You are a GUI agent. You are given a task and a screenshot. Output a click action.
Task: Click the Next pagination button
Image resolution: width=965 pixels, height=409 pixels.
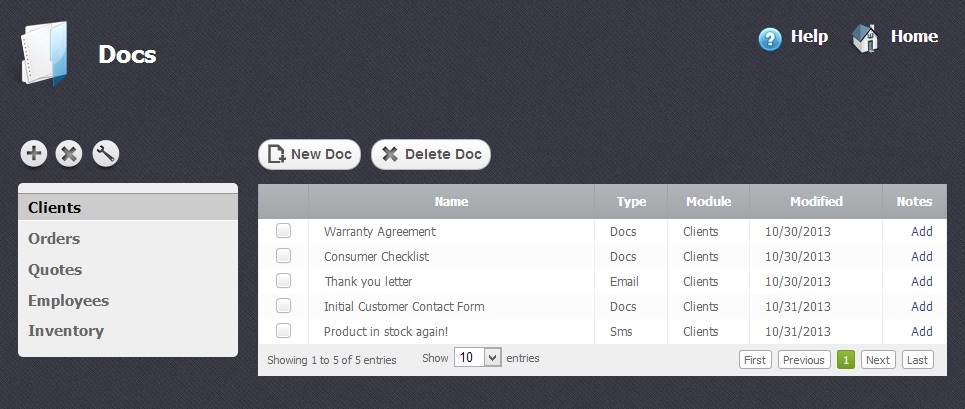pyautogui.click(x=878, y=360)
